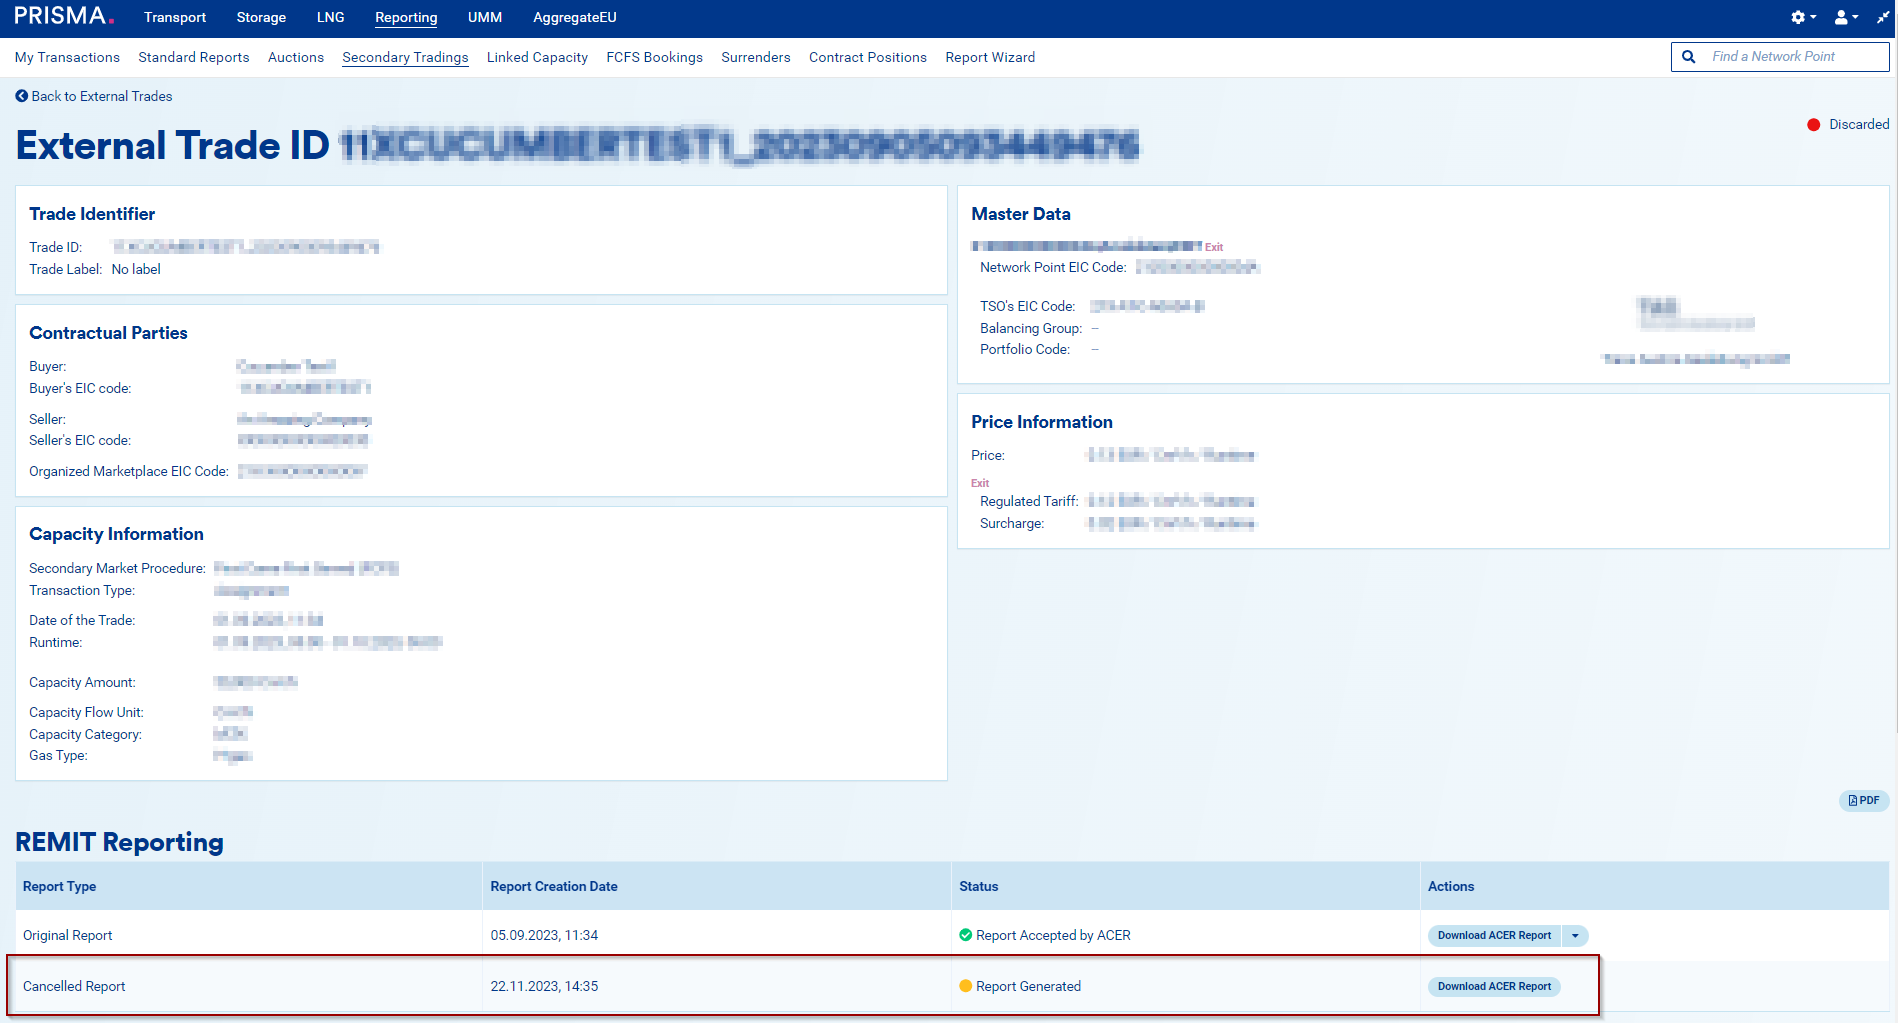Click the PRISMA logo
The height and width of the screenshot is (1023, 1898).
64,17
